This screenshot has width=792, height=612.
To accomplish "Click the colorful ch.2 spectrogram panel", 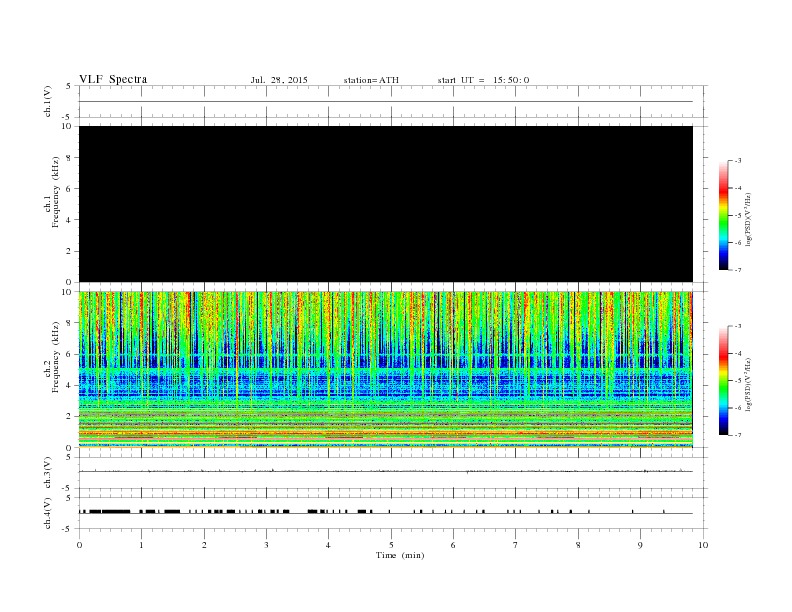I will coord(386,370).
